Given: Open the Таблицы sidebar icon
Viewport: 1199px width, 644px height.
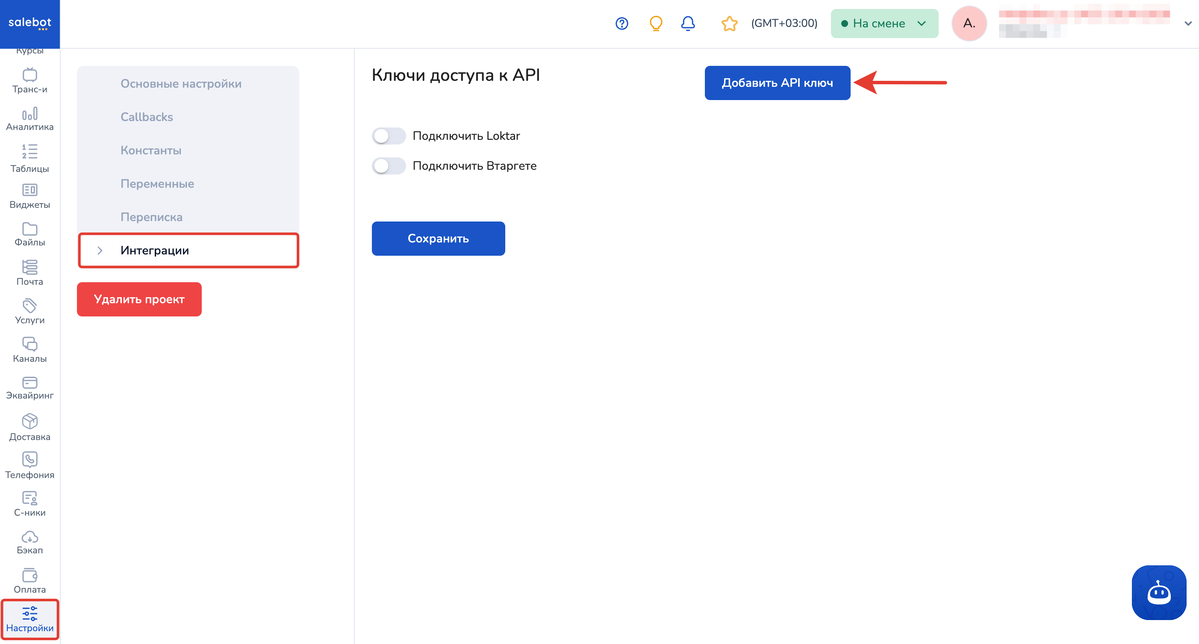Looking at the screenshot, I should click(30, 158).
